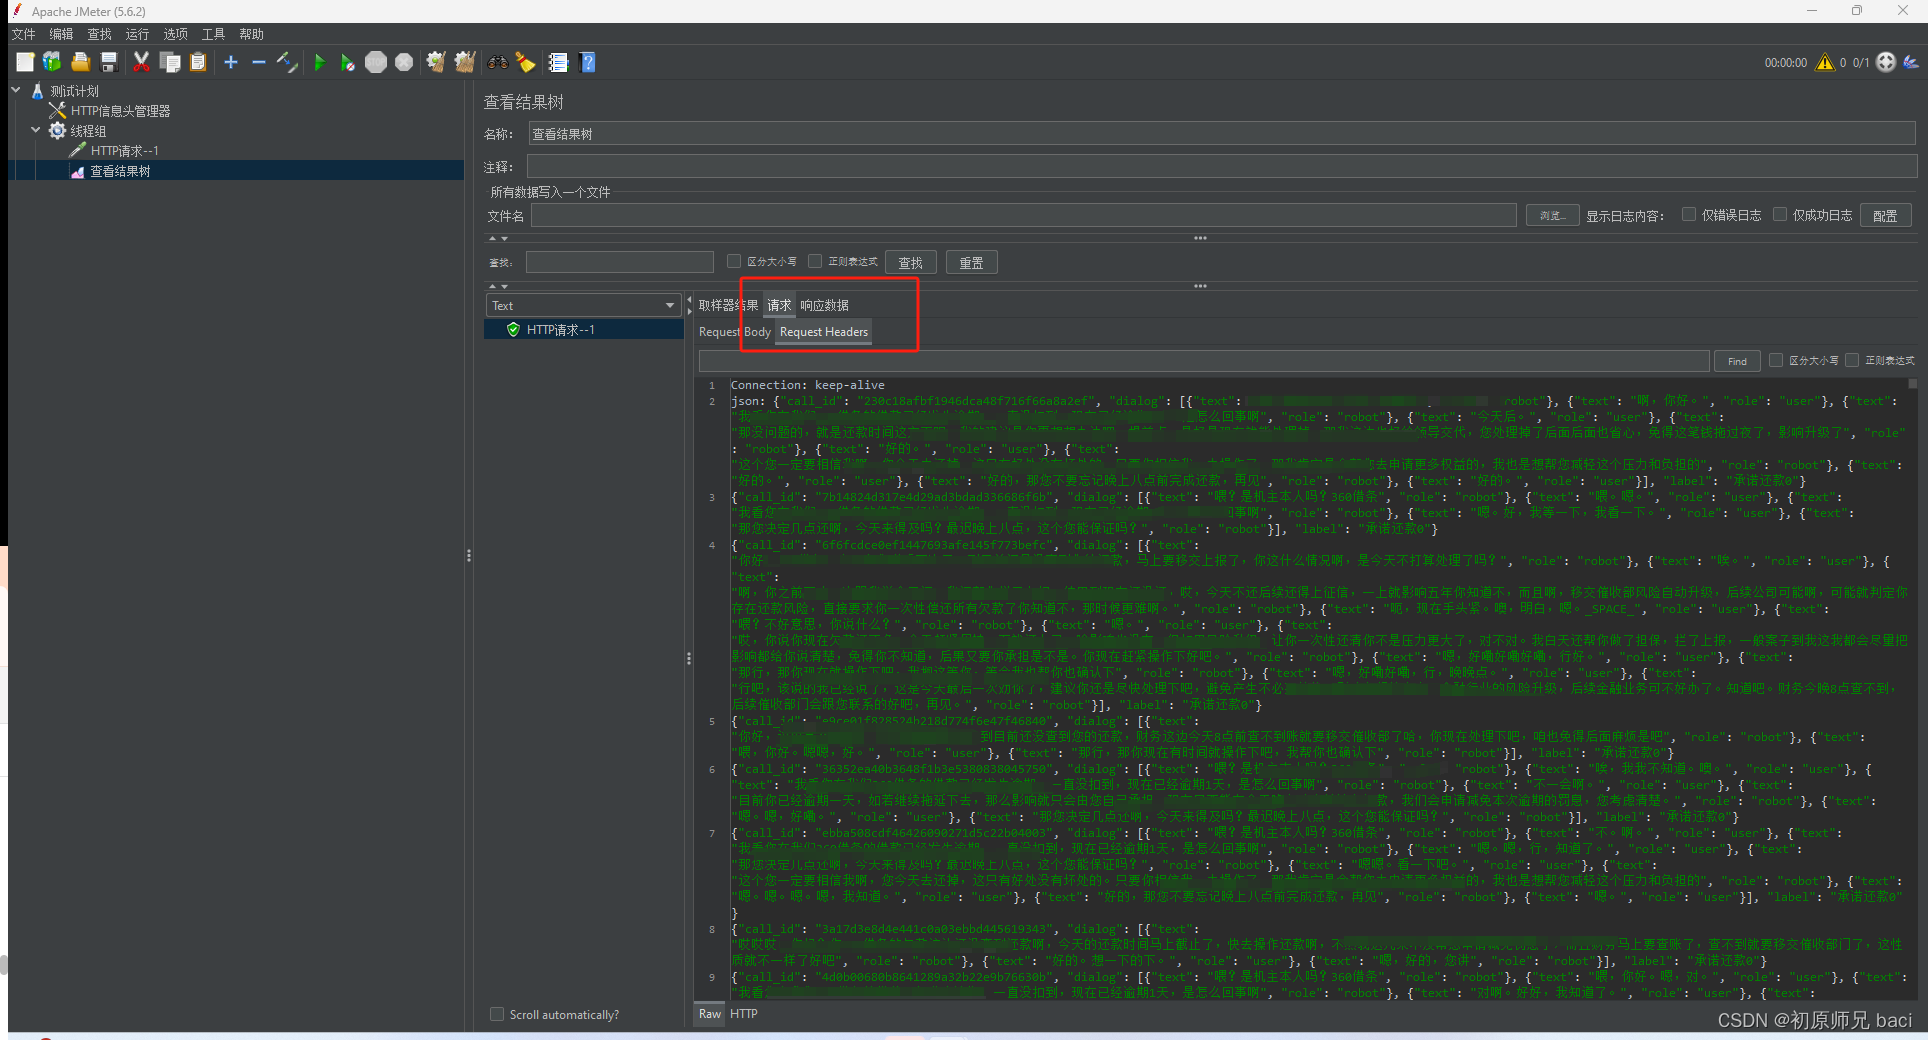Enable 正则表达式 checkbox beside 查找 button

pos(815,261)
